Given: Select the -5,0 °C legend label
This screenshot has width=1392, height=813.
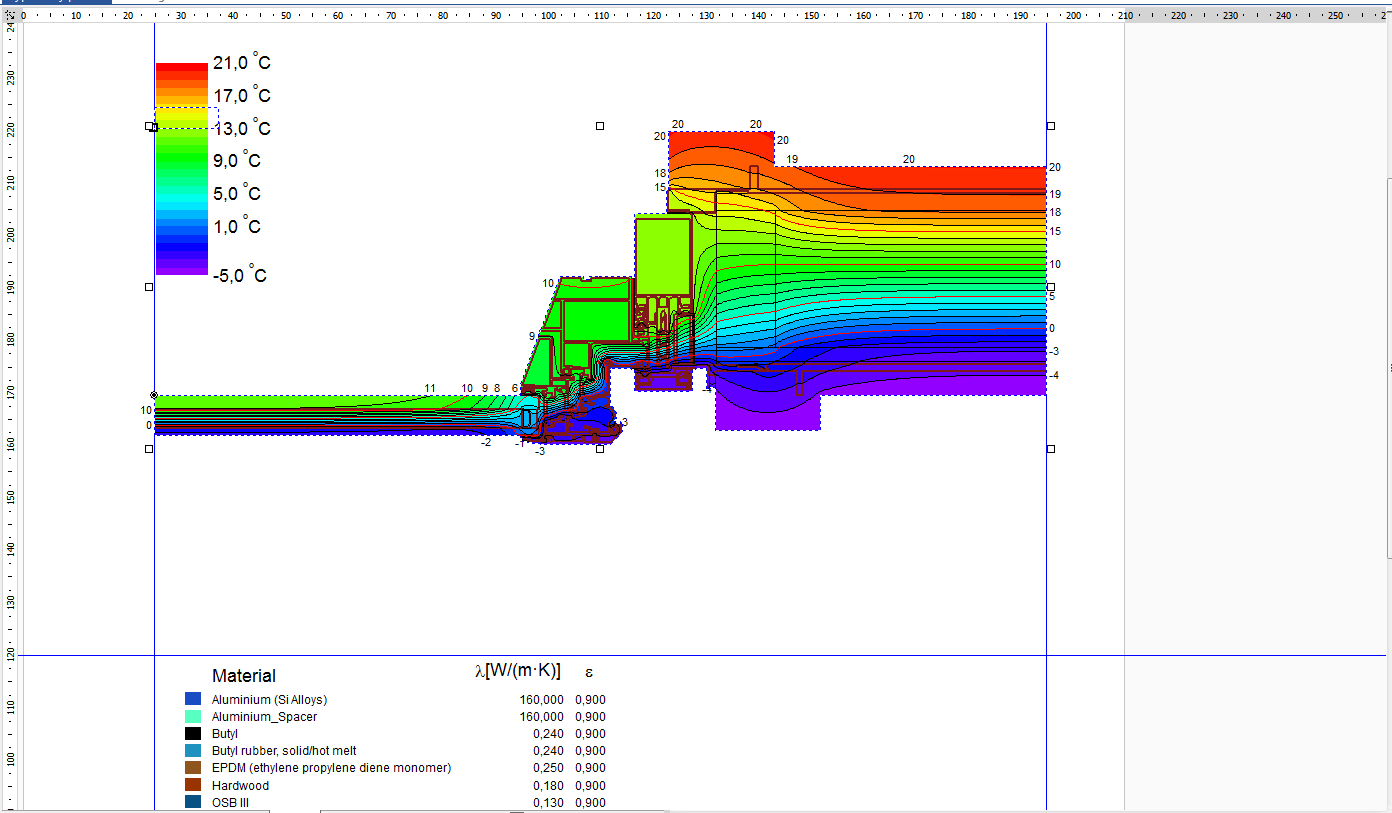Looking at the screenshot, I should [x=240, y=276].
